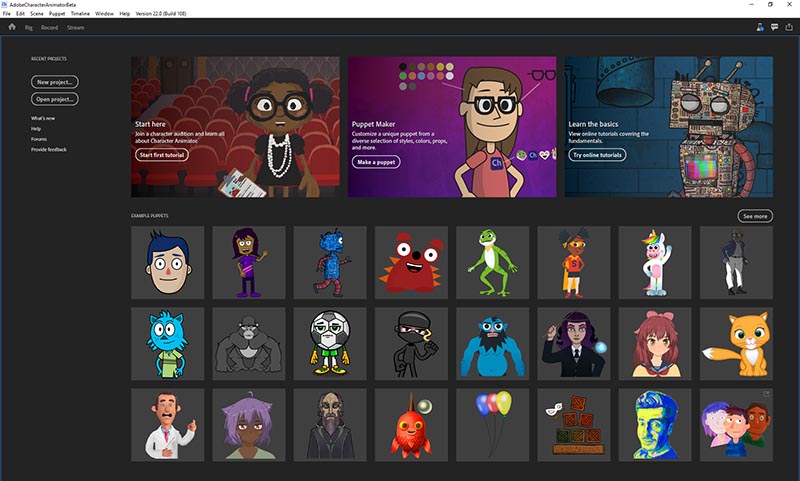Viewport: 800px width, 481px height.
Task: Click the Character Animator title bar icon
Action: pyautogui.click(x=4, y=5)
